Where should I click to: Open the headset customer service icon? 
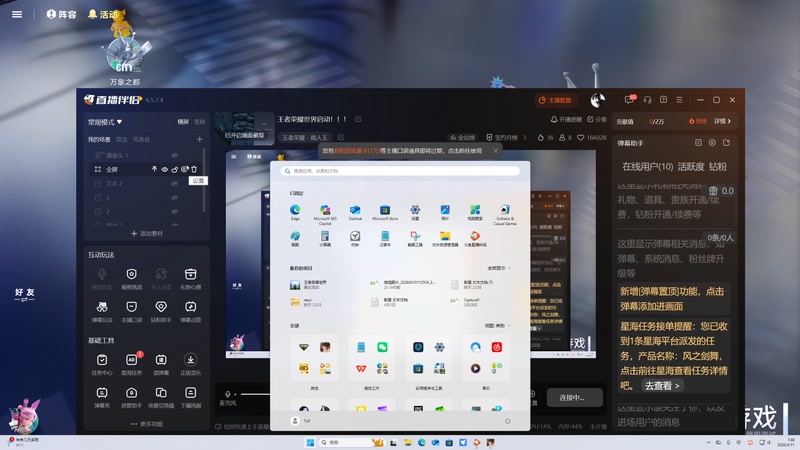click(x=647, y=100)
